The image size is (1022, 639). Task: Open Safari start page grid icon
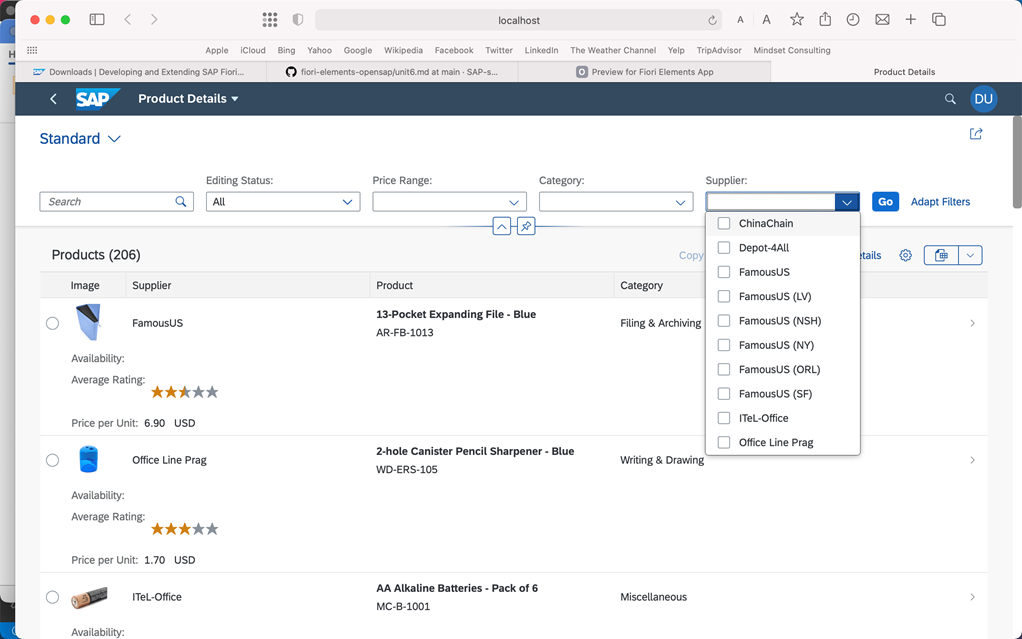pos(270,20)
